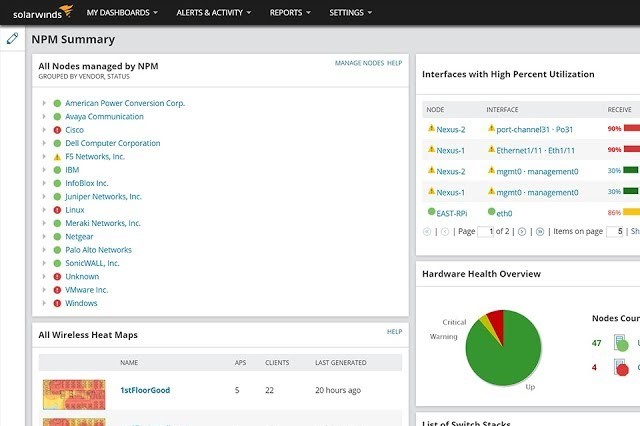Click warning icon beside first Nexus-2 node
The image size is (640, 426).
click(431, 128)
